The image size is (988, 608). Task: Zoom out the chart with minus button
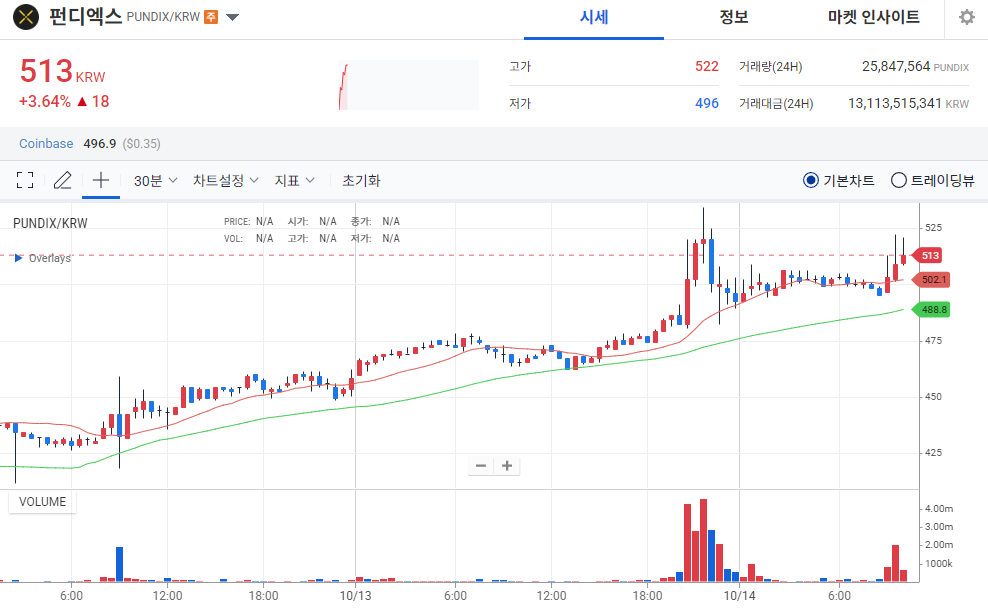[x=480, y=465]
